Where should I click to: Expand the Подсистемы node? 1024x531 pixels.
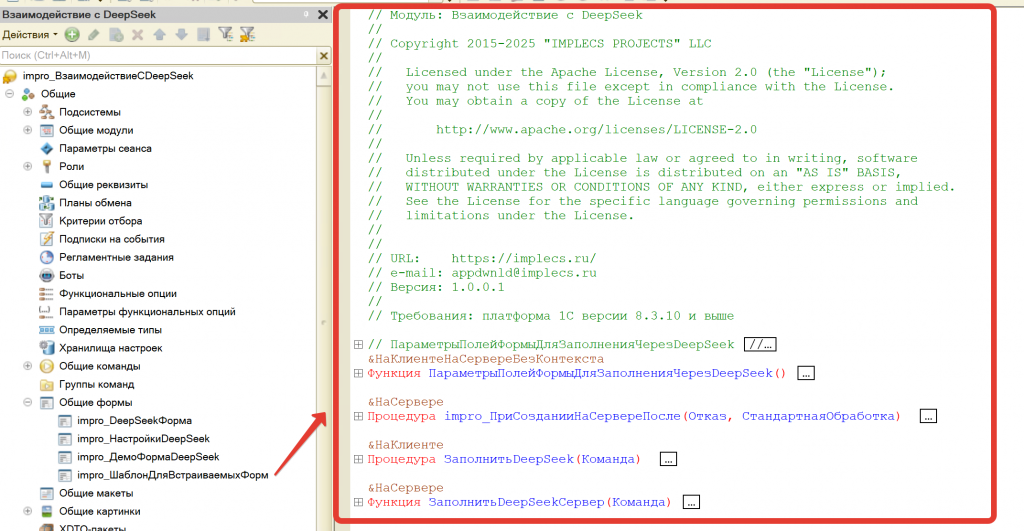click(x=28, y=112)
